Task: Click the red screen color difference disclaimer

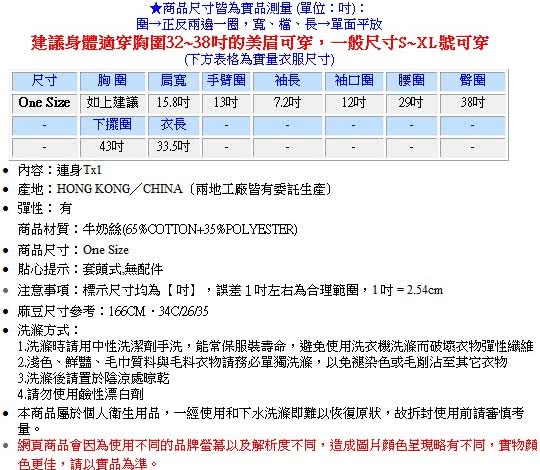Action: [278, 455]
